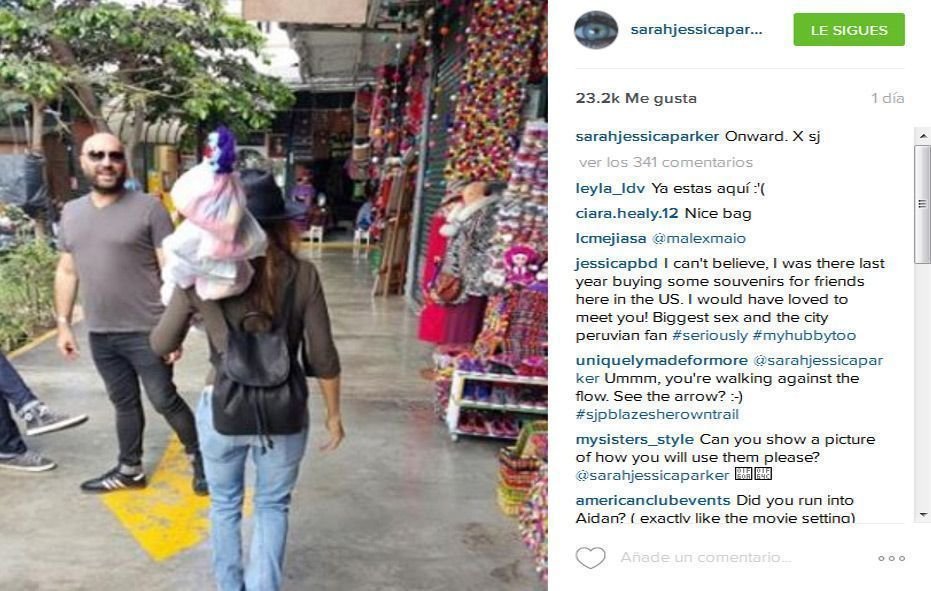This screenshot has width=931, height=591.
Task: Click the market photo of the post
Action: tap(274, 295)
